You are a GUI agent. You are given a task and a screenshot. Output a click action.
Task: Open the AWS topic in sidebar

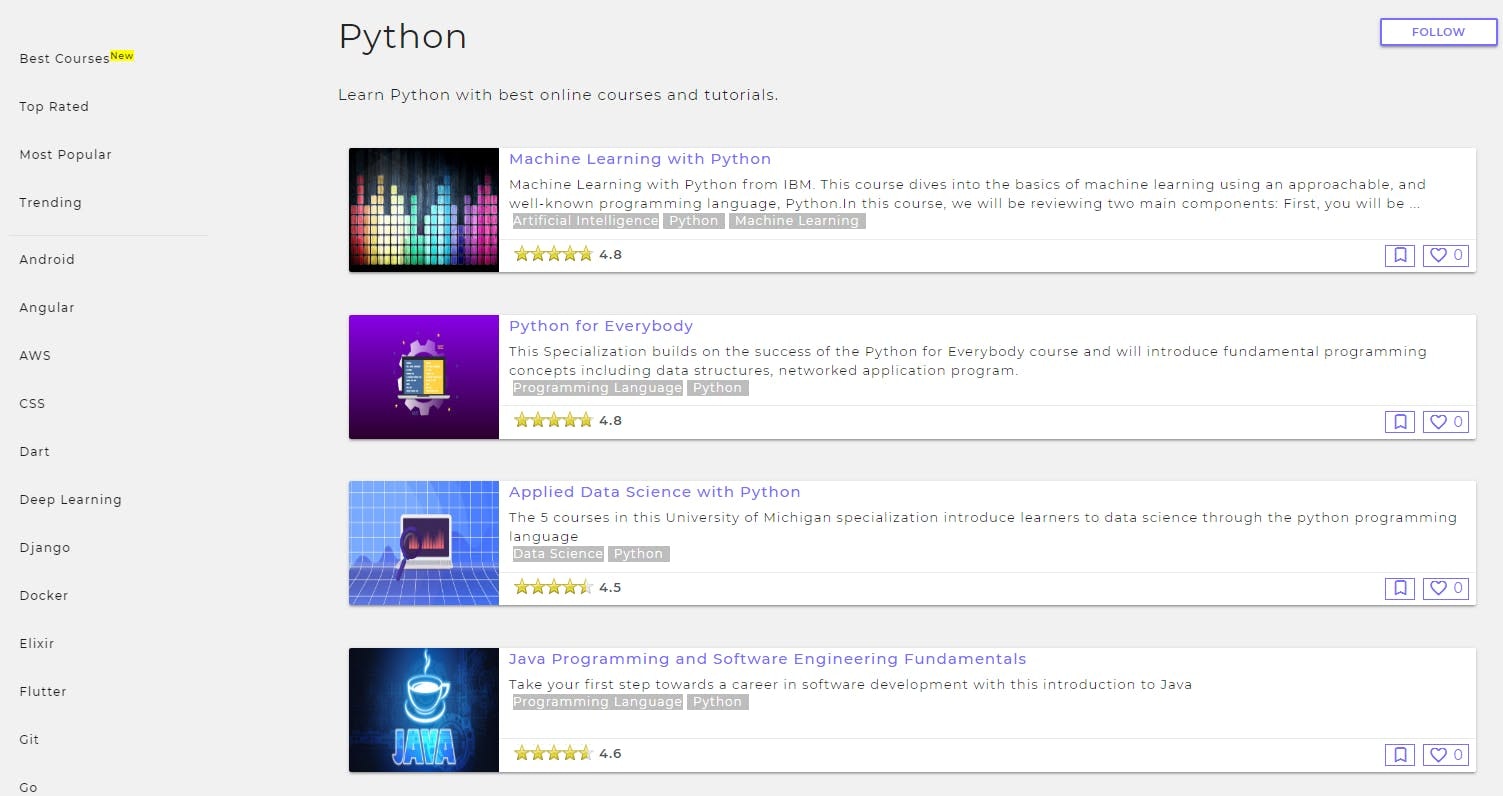[x=35, y=355]
